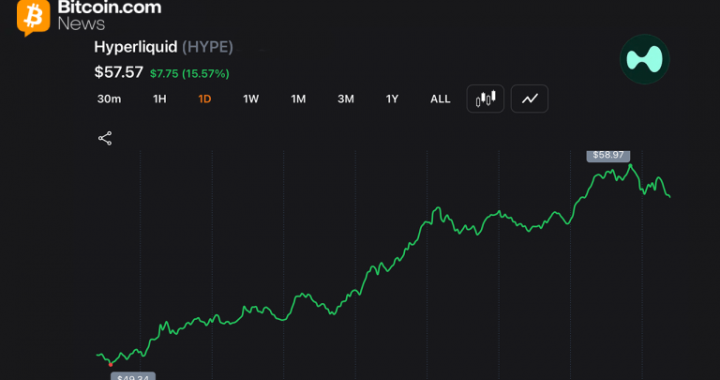Click the red low-point marker on chart
Screen dimensions: 720x380
111,365
